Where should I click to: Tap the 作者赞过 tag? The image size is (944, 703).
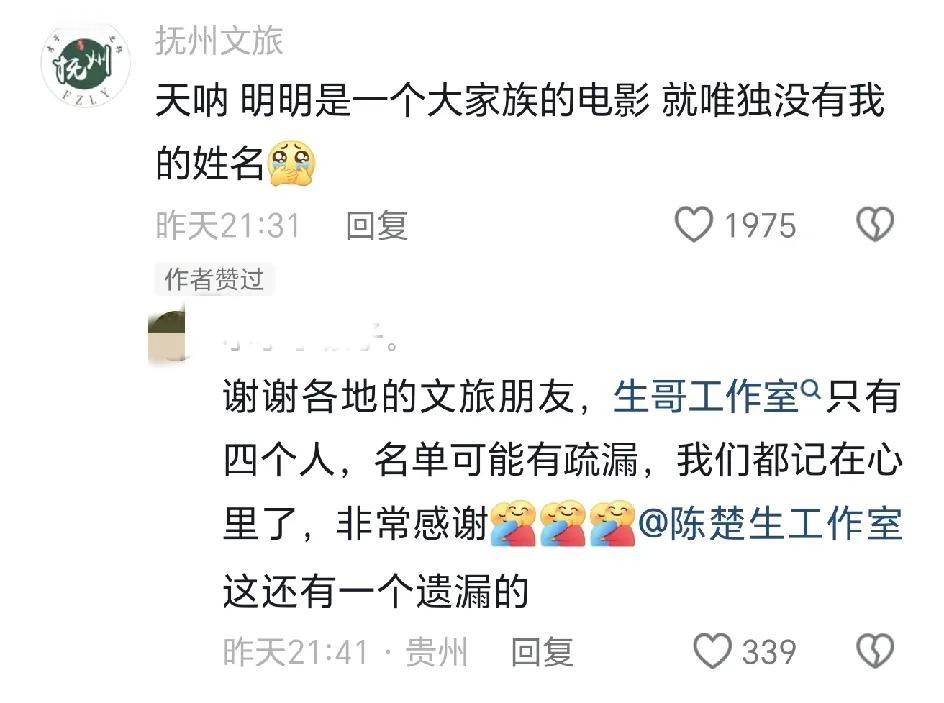pos(214,279)
